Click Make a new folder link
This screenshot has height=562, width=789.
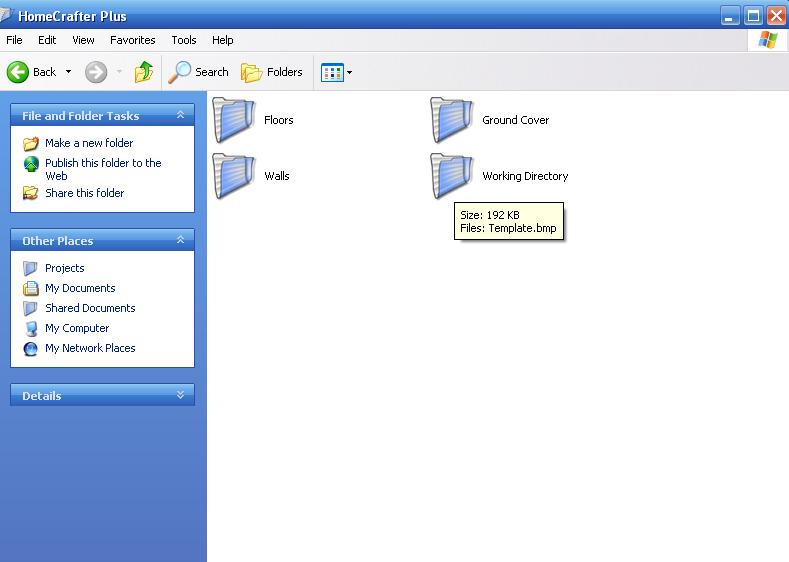coord(89,143)
